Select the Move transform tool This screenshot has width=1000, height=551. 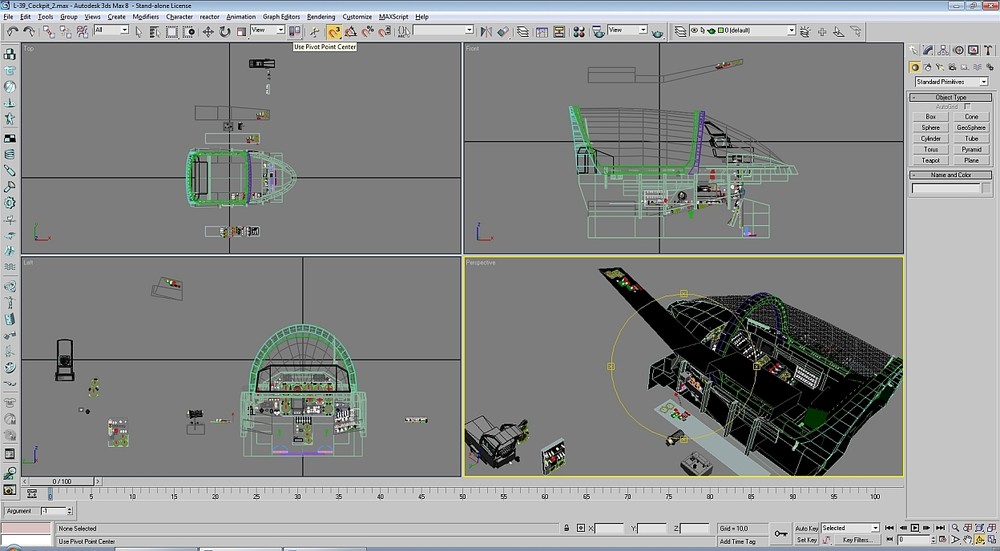point(208,31)
